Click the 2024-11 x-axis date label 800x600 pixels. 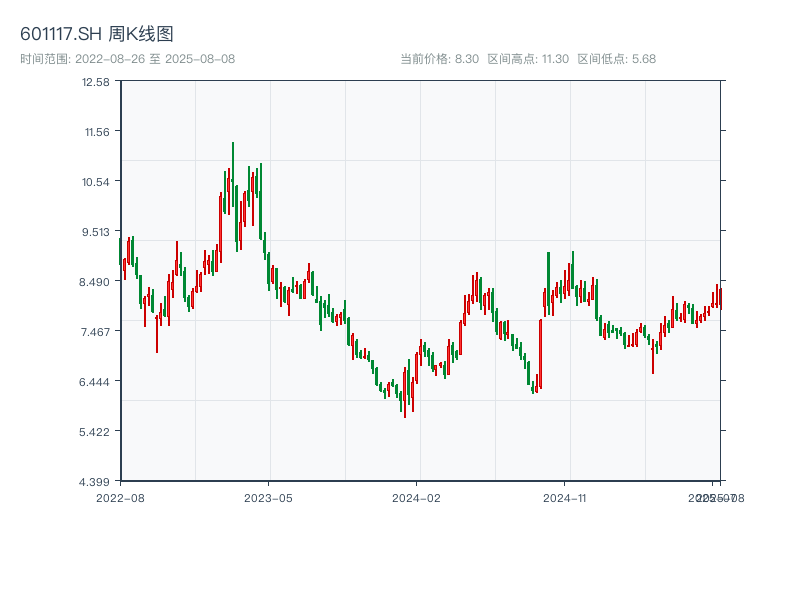[564, 497]
